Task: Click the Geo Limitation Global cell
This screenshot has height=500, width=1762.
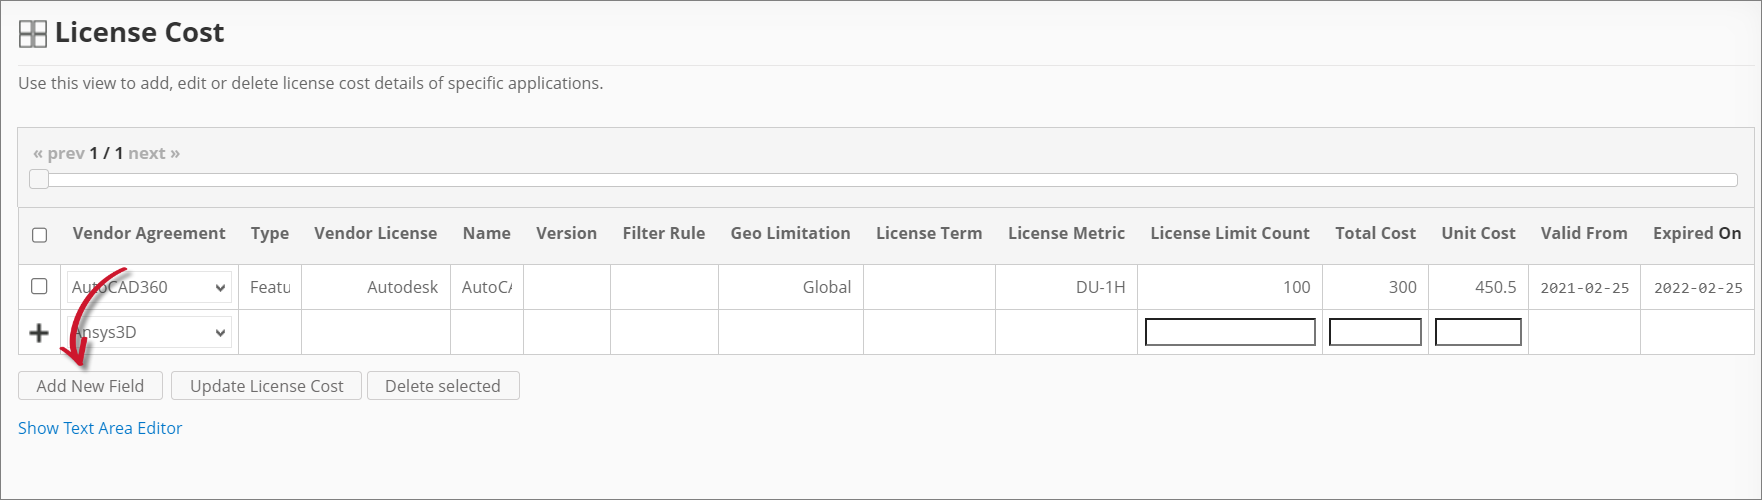Action: pos(826,287)
